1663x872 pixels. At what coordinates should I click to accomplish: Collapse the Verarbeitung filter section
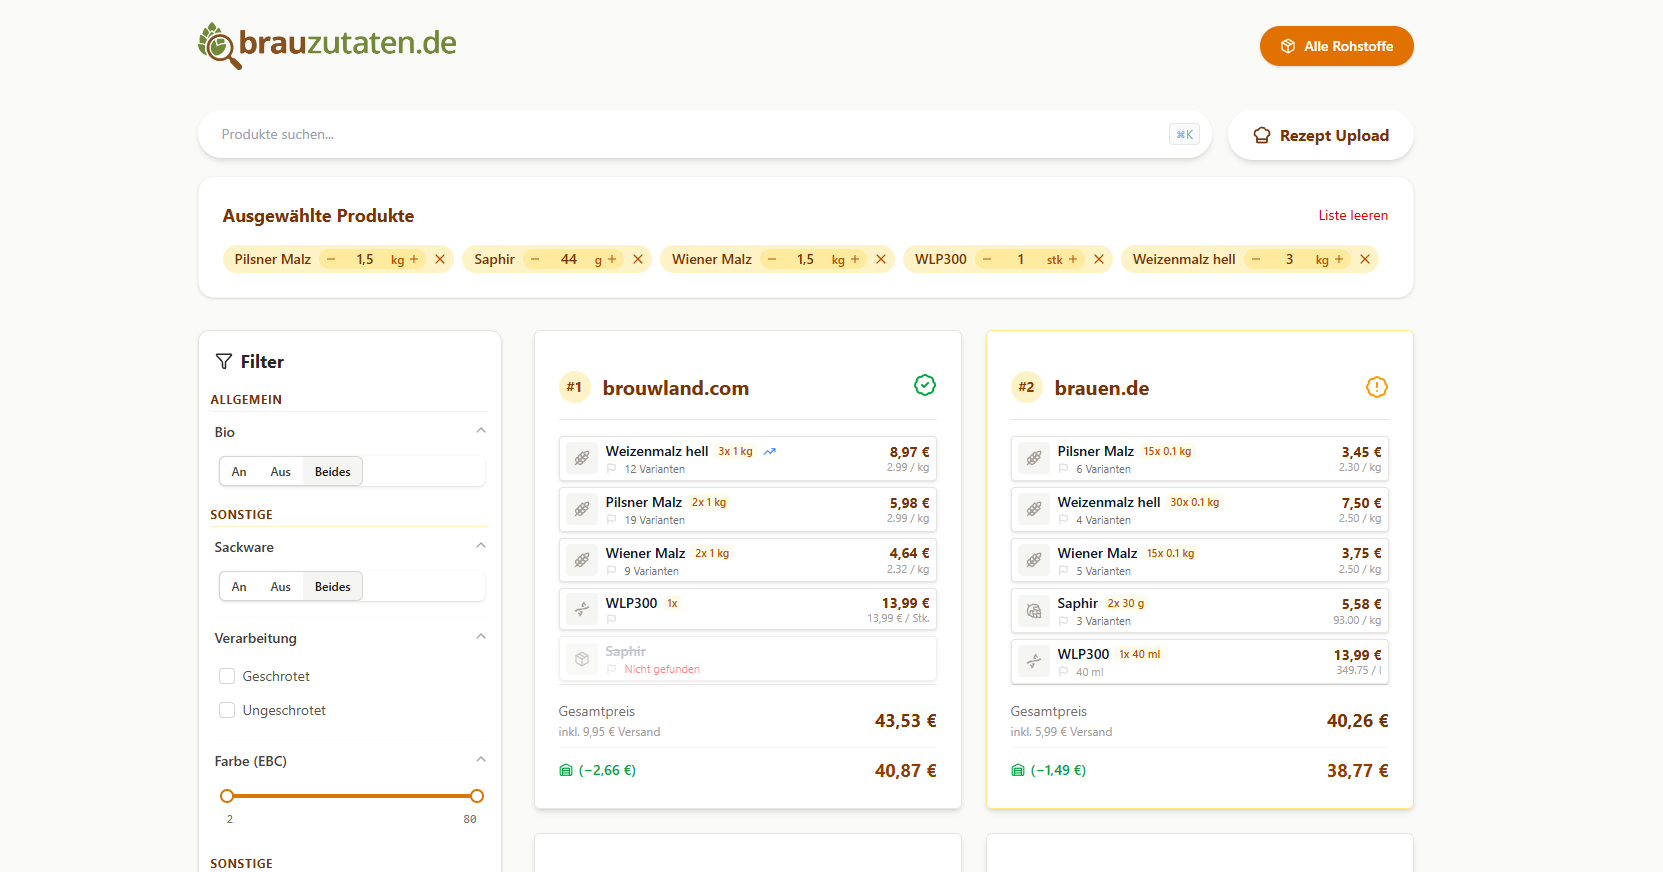[x=481, y=637]
